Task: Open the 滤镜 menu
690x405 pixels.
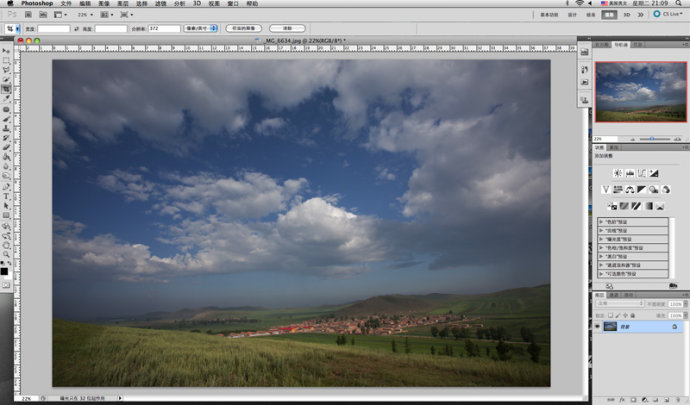Action: [x=161, y=4]
